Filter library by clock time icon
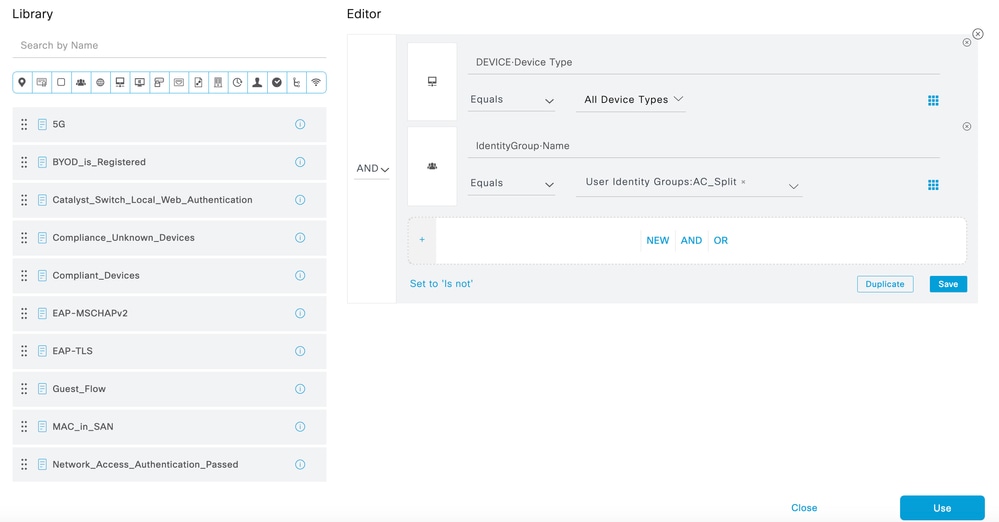This screenshot has width=999, height=522. [238, 82]
